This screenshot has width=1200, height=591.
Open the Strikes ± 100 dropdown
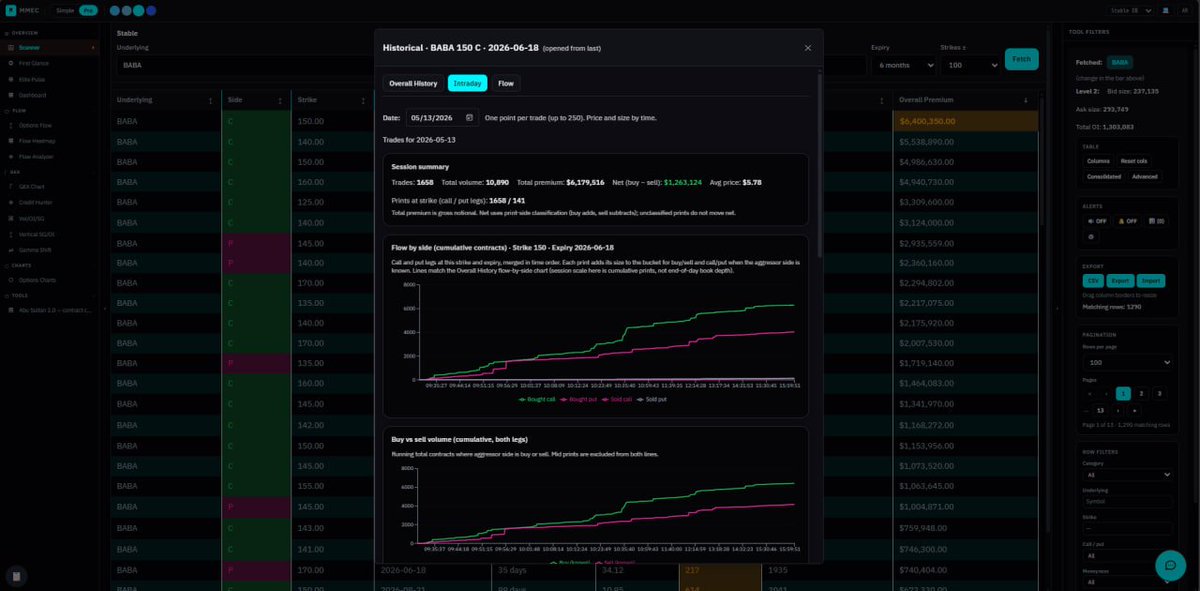coord(968,64)
